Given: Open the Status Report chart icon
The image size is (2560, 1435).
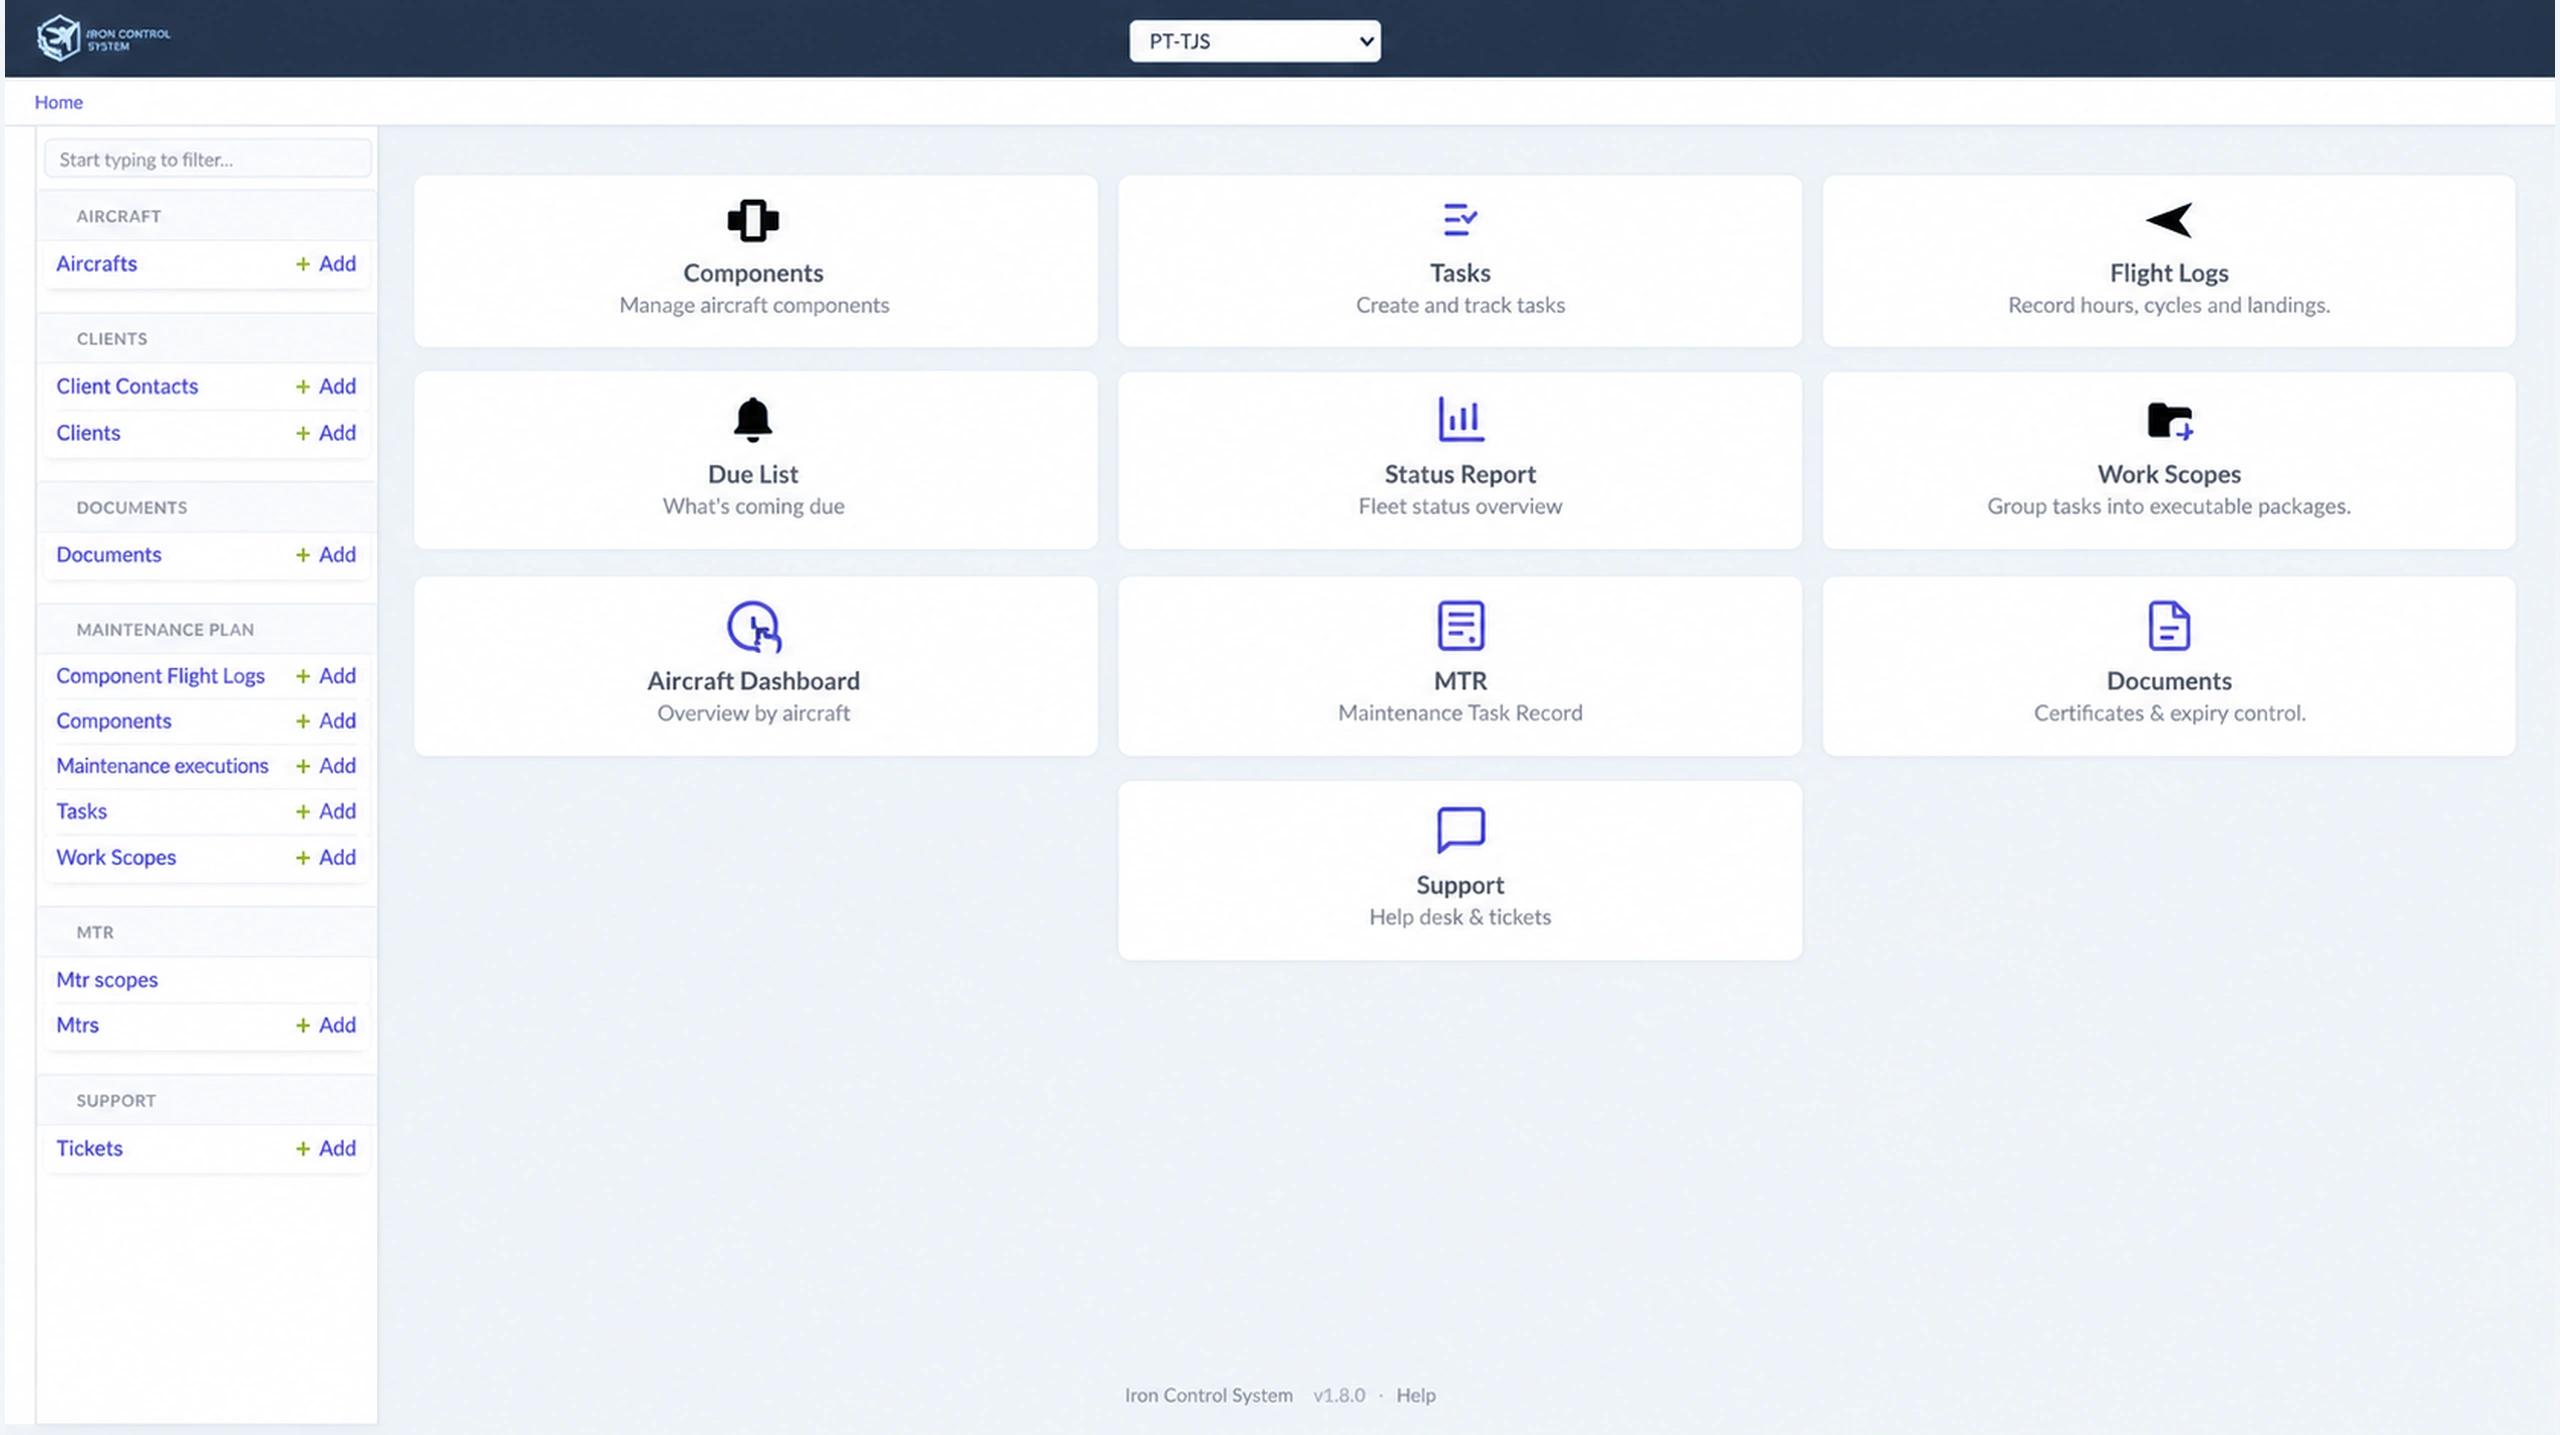Looking at the screenshot, I should (x=1460, y=419).
